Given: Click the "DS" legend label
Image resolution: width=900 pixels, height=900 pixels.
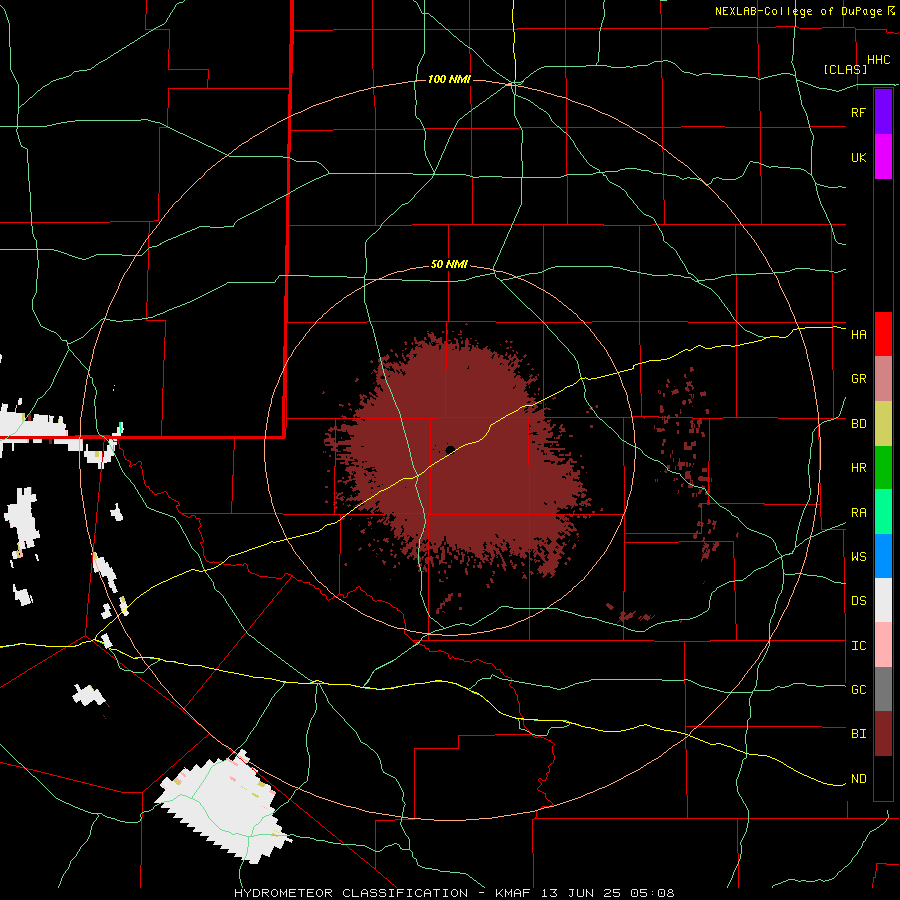Looking at the screenshot, I should pyautogui.click(x=858, y=601).
